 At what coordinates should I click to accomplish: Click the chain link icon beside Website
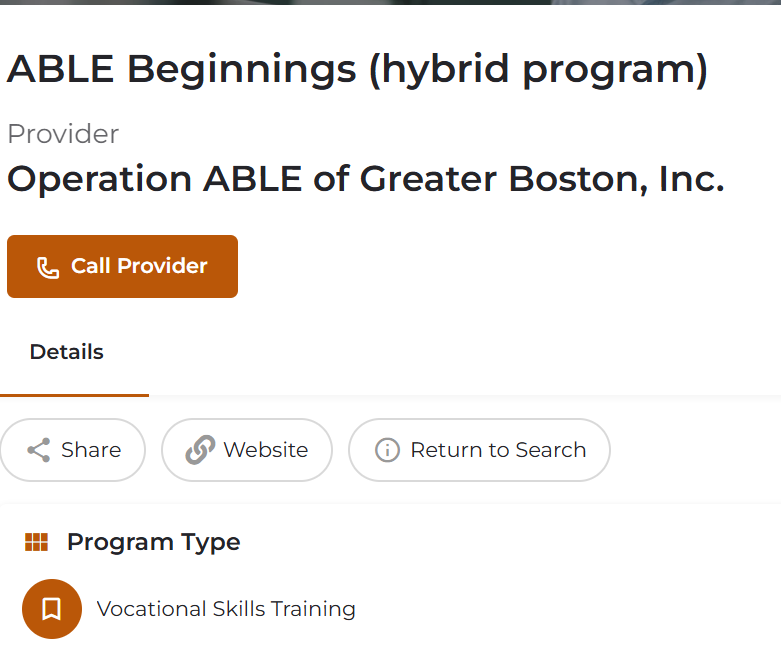tap(200, 450)
